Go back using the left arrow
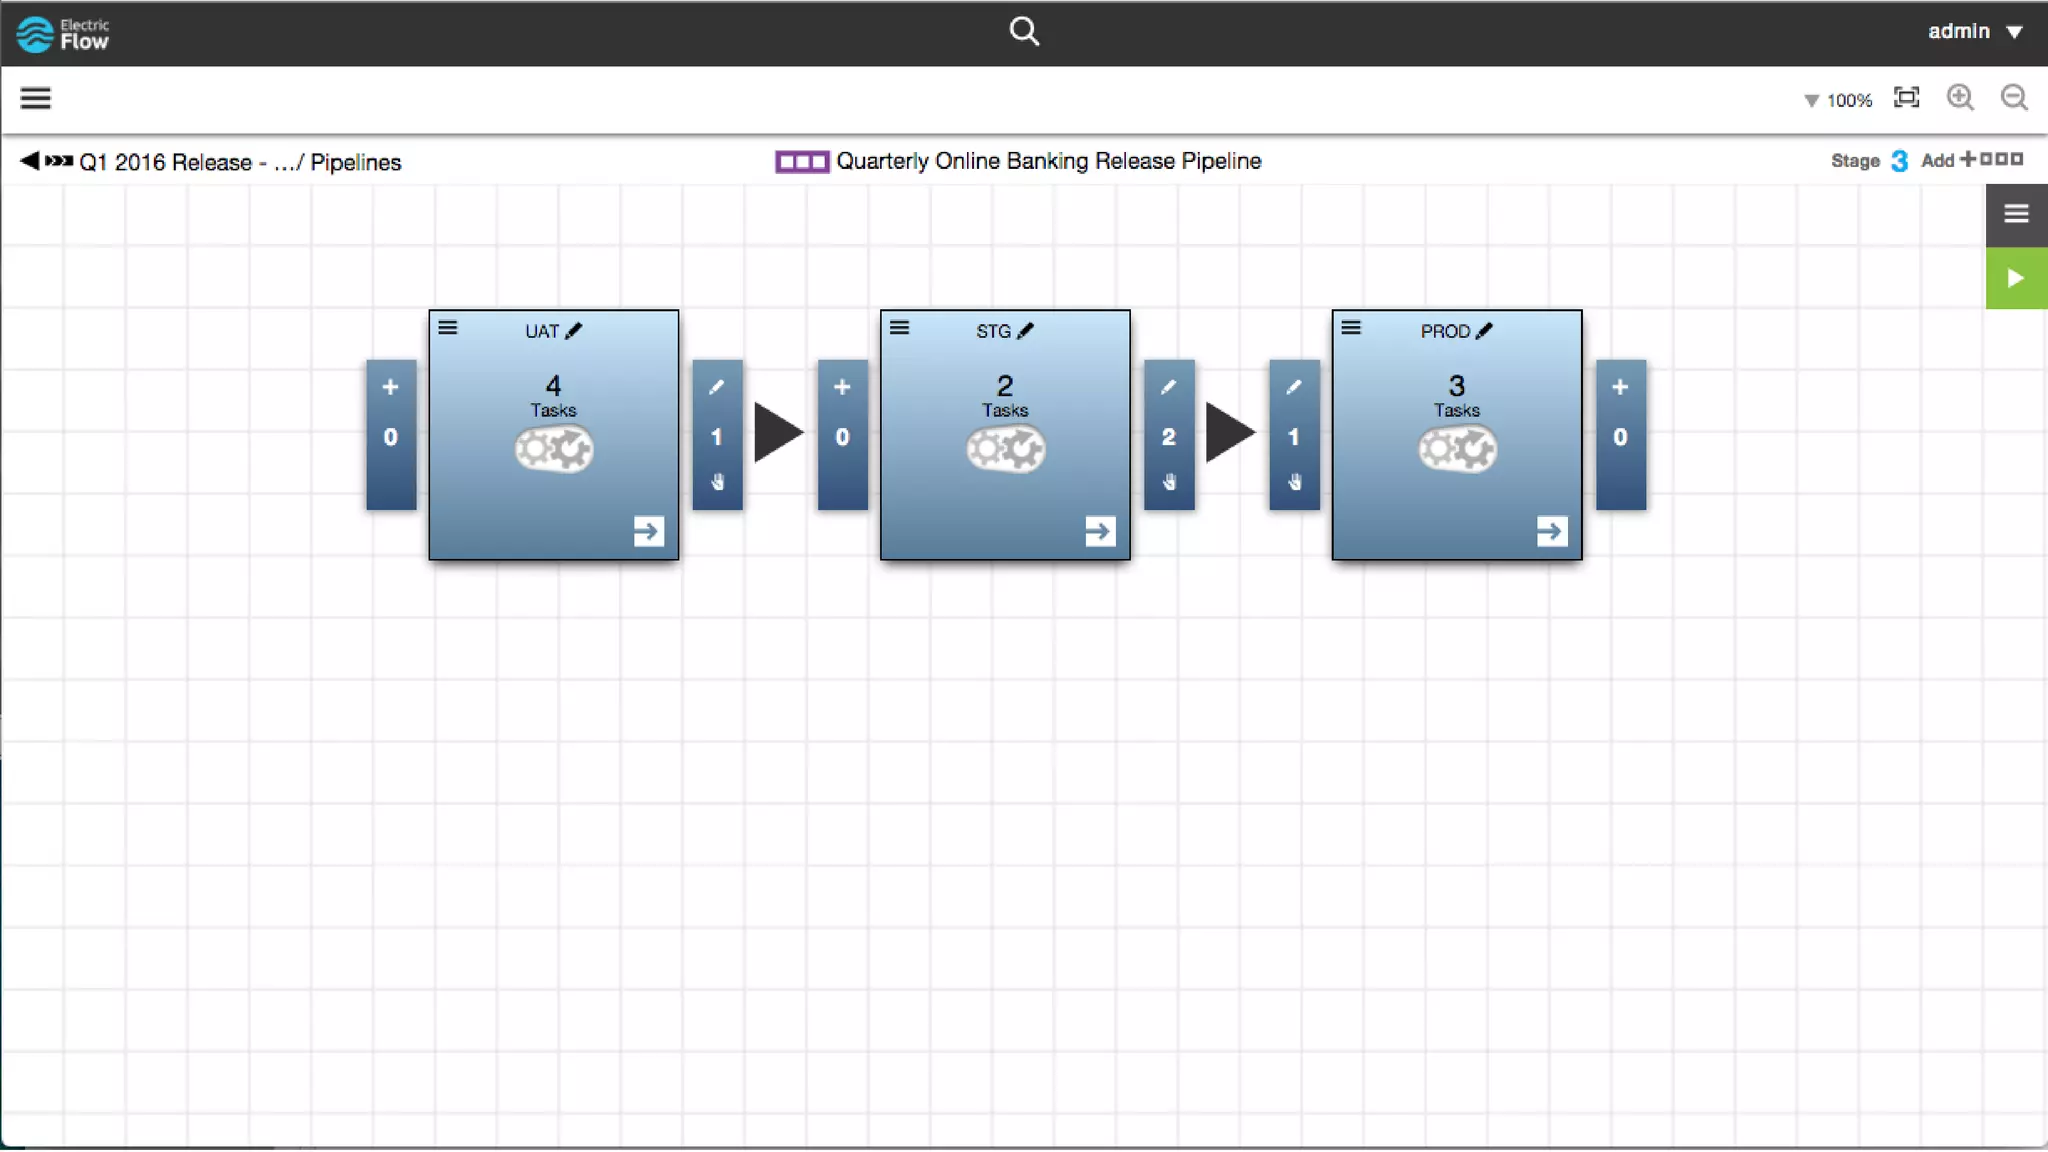 pyautogui.click(x=29, y=160)
